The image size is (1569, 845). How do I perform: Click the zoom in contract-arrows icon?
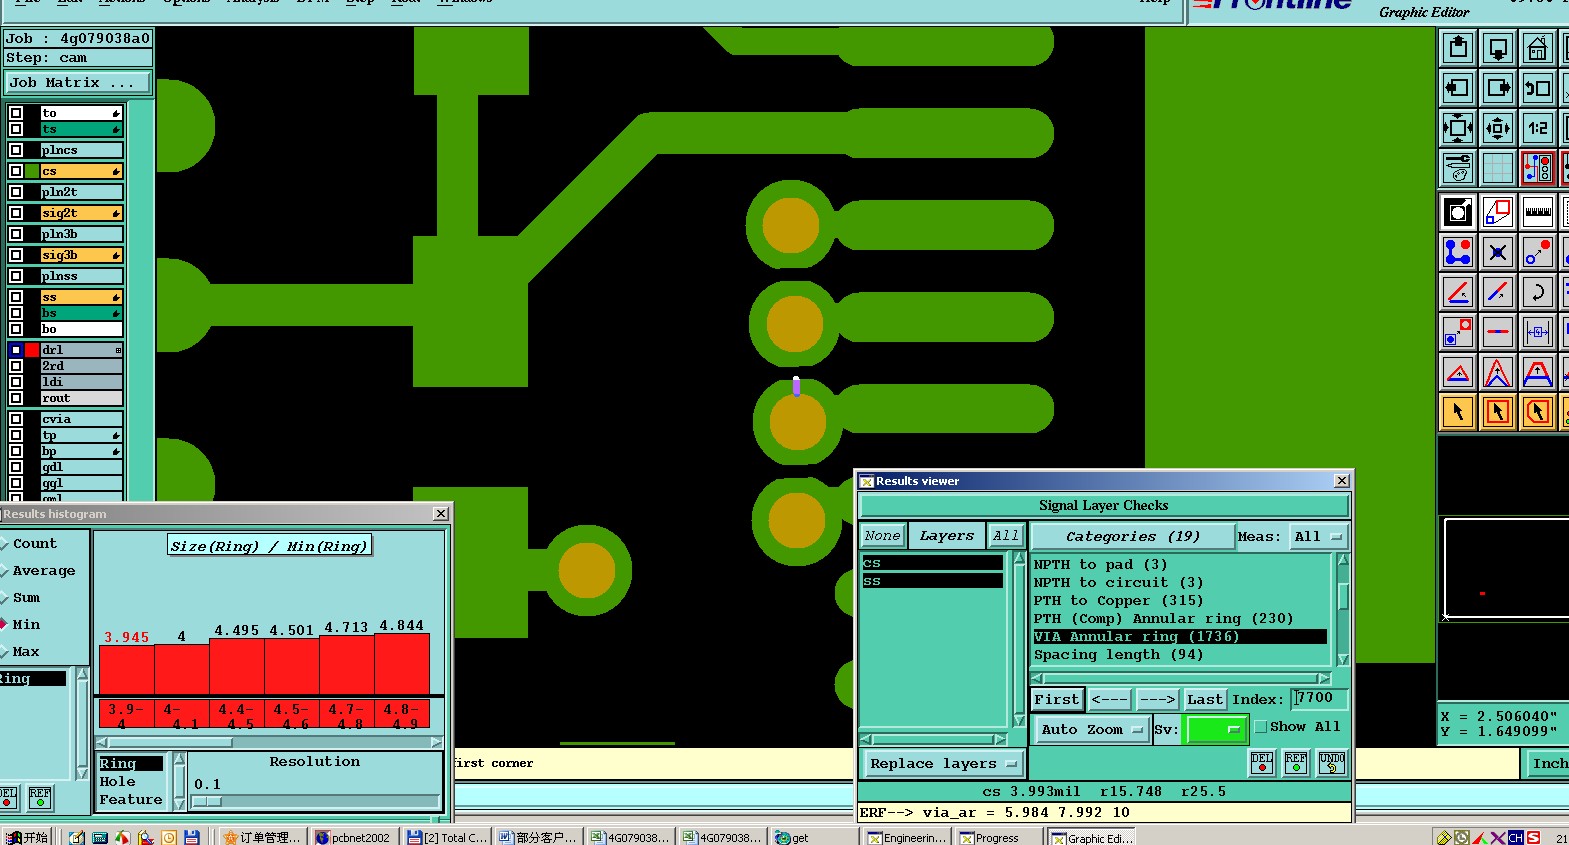(1498, 128)
